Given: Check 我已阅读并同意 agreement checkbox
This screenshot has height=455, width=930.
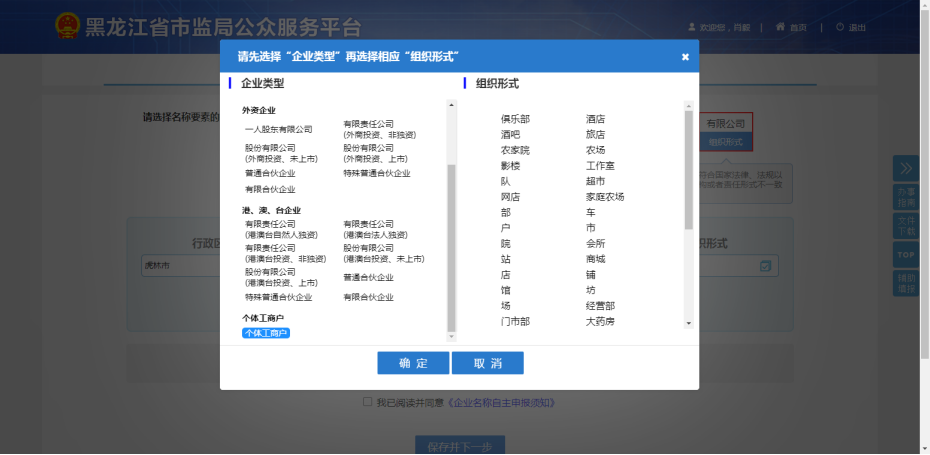Looking at the screenshot, I should (367, 402).
